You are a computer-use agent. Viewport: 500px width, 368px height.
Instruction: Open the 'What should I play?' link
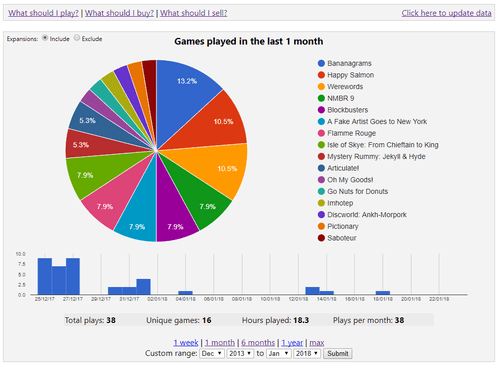(43, 13)
